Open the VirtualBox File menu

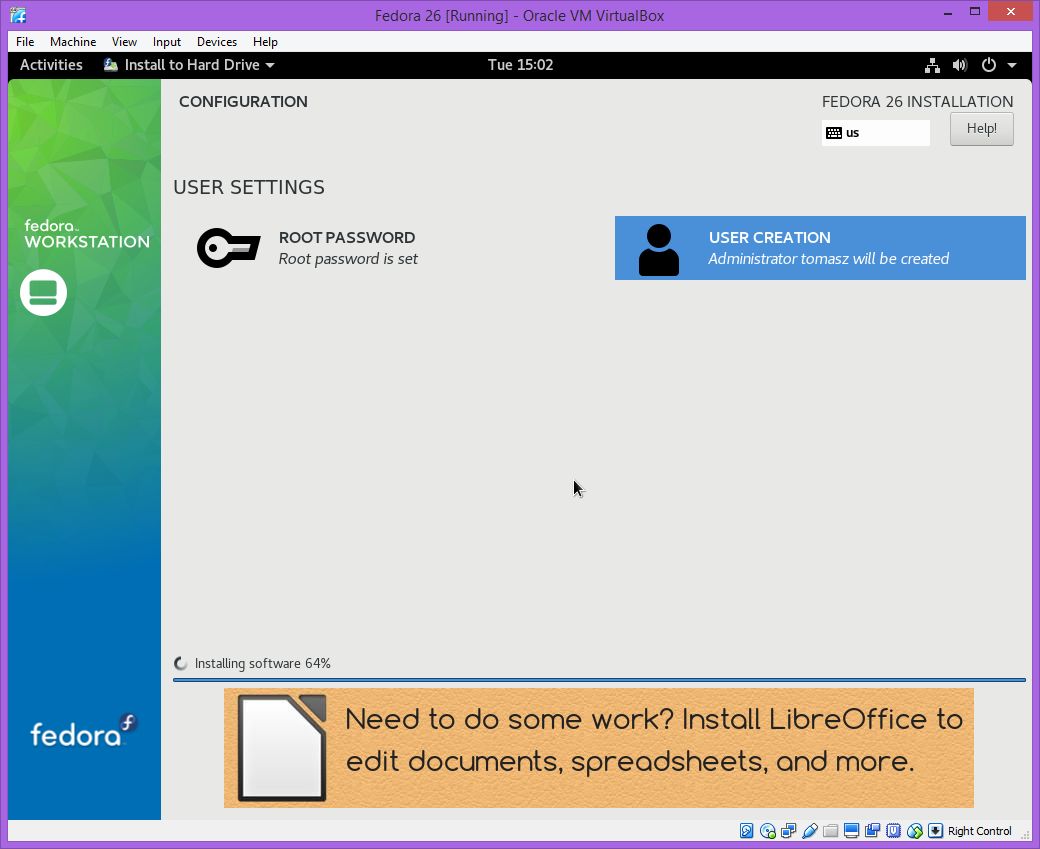point(25,42)
